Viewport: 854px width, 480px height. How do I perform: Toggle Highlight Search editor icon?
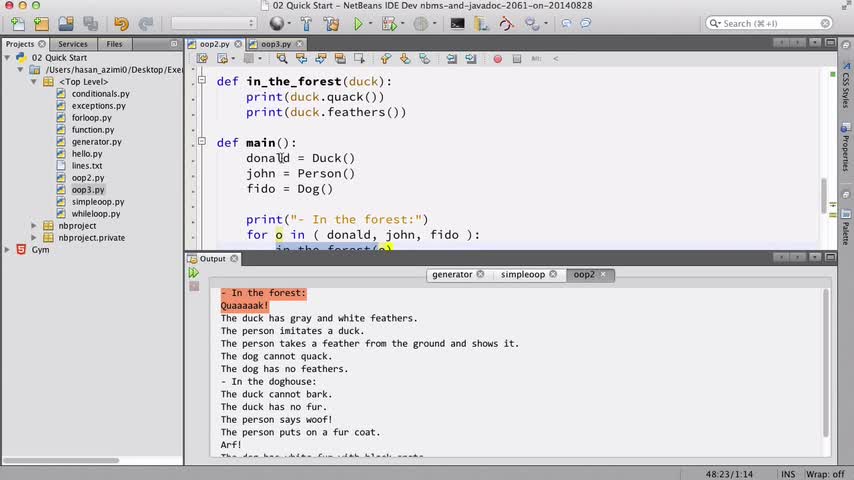click(x=340, y=59)
